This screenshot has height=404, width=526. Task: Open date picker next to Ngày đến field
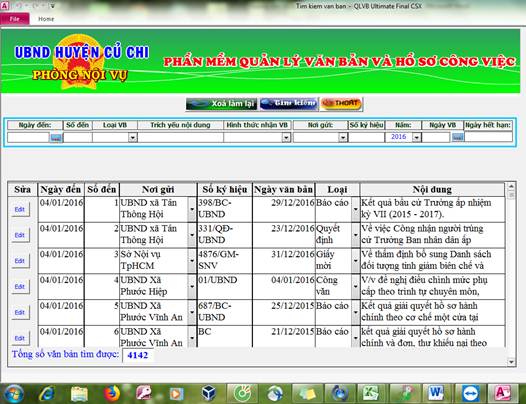click(56, 138)
